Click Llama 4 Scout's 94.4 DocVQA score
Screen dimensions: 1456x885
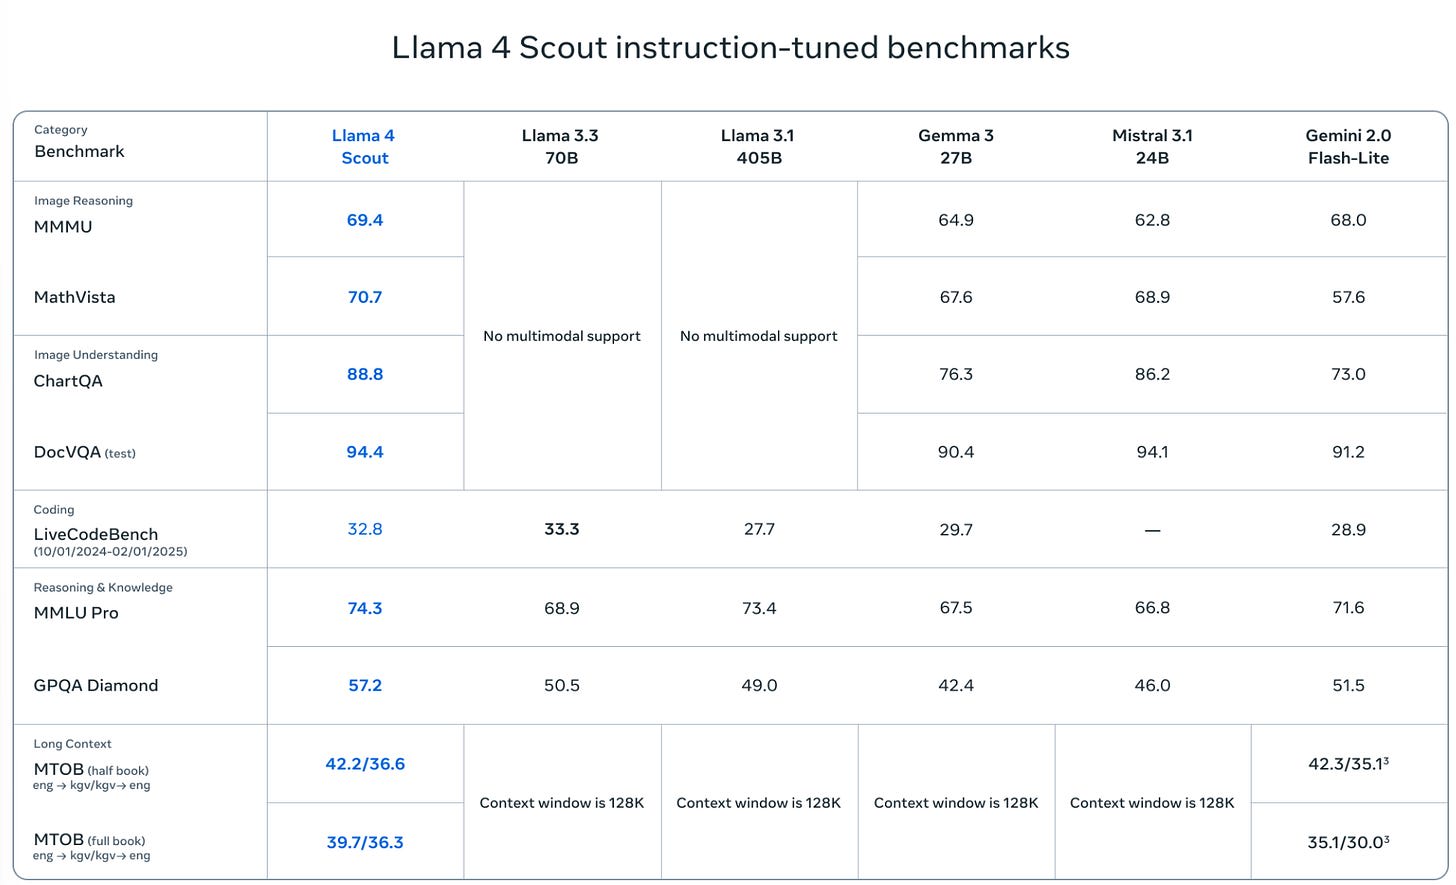(x=365, y=452)
